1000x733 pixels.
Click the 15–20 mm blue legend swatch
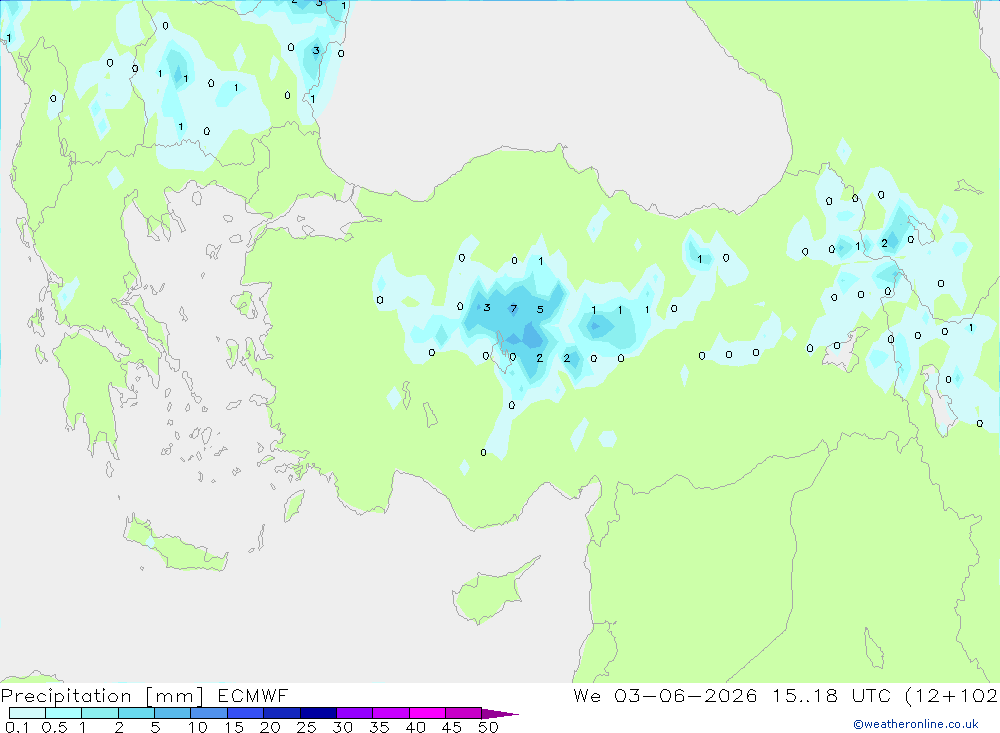pyautogui.click(x=246, y=713)
